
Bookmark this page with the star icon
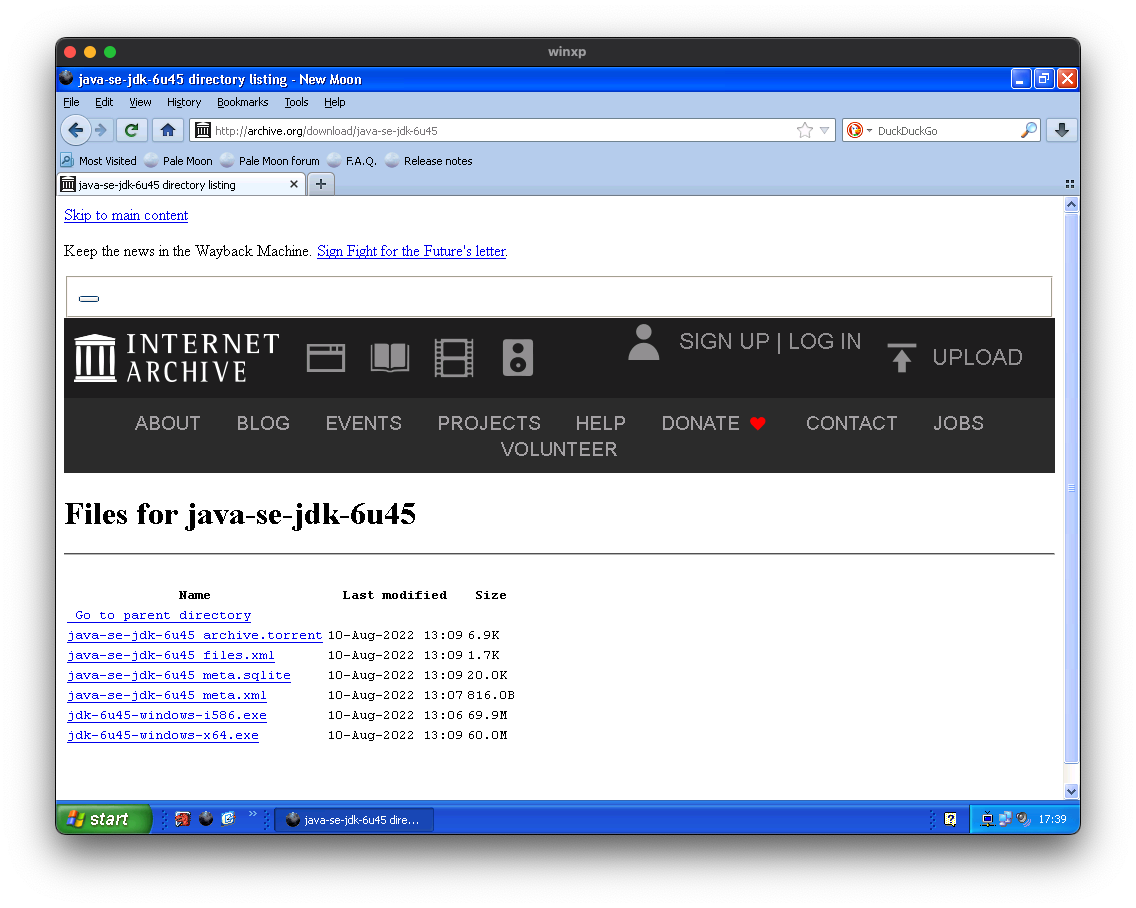pyautogui.click(x=804, y=130)
